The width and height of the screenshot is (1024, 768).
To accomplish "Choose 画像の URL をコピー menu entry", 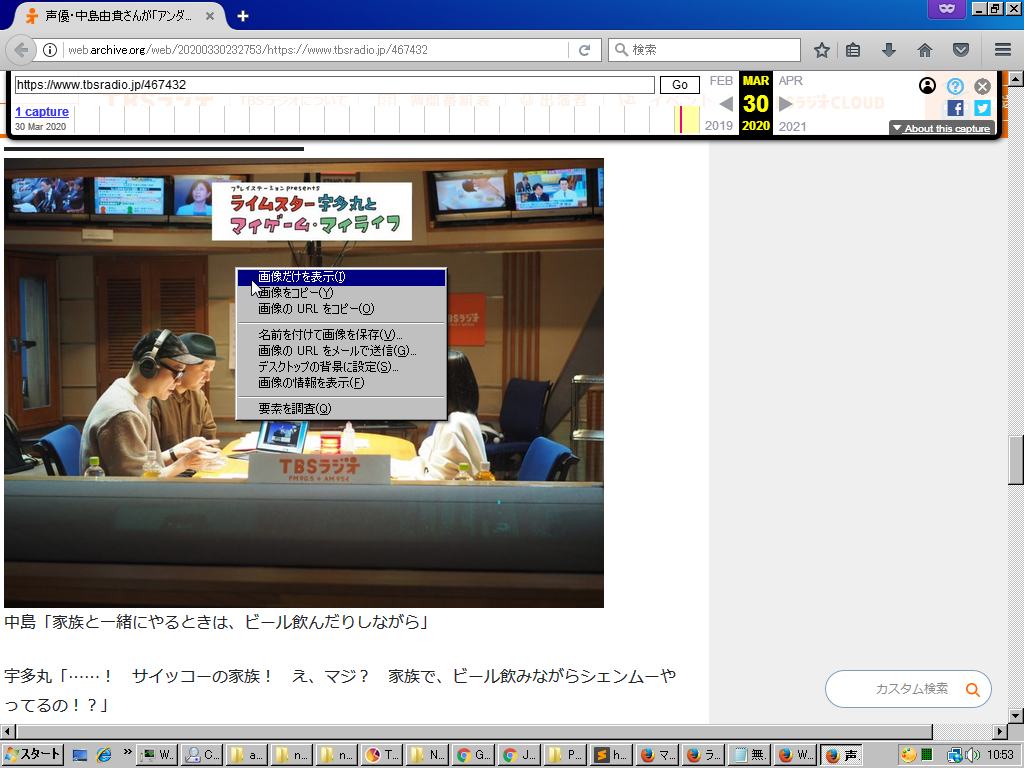I will [342, 309].
